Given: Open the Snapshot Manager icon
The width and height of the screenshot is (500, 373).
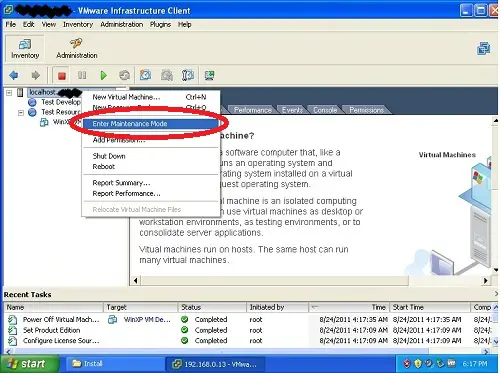Looking at the screenshot, I should click(x=188, y=75).
